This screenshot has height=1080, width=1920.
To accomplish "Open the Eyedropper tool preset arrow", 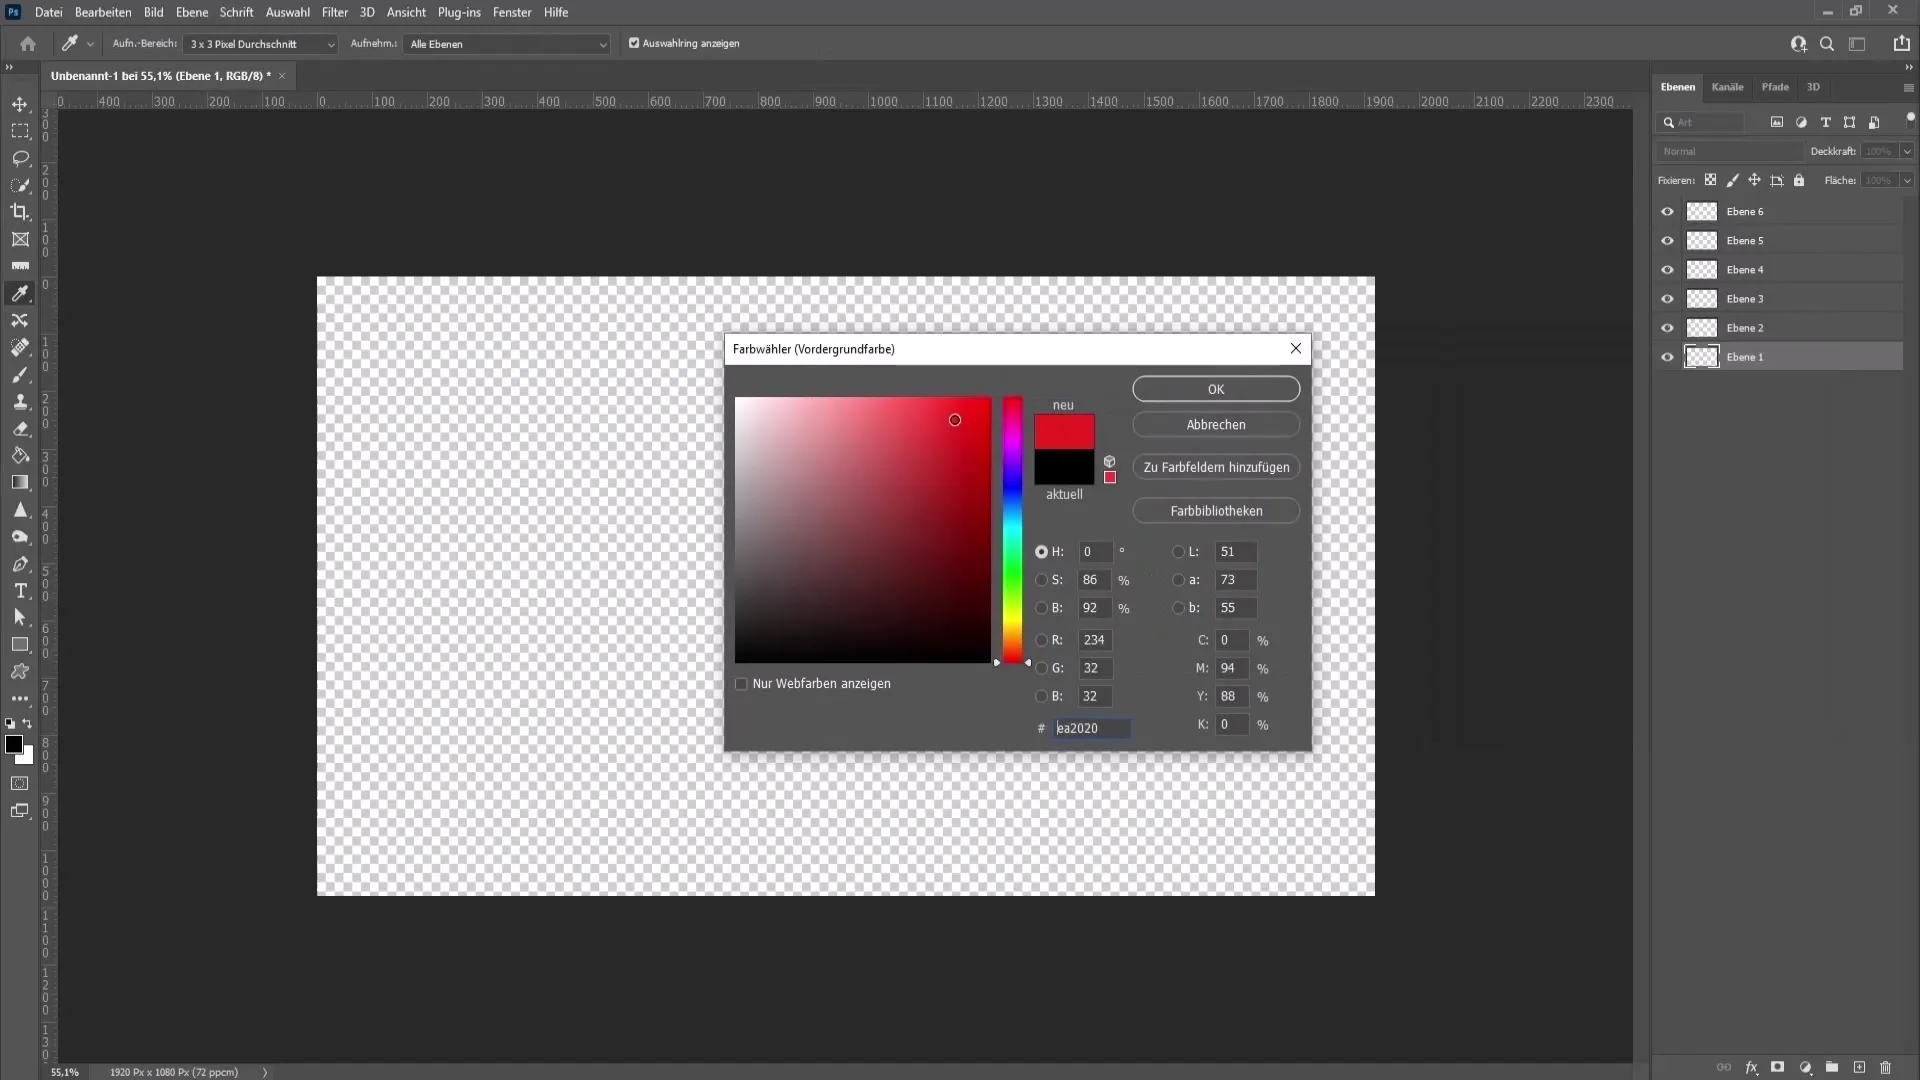I will (90, 44).
